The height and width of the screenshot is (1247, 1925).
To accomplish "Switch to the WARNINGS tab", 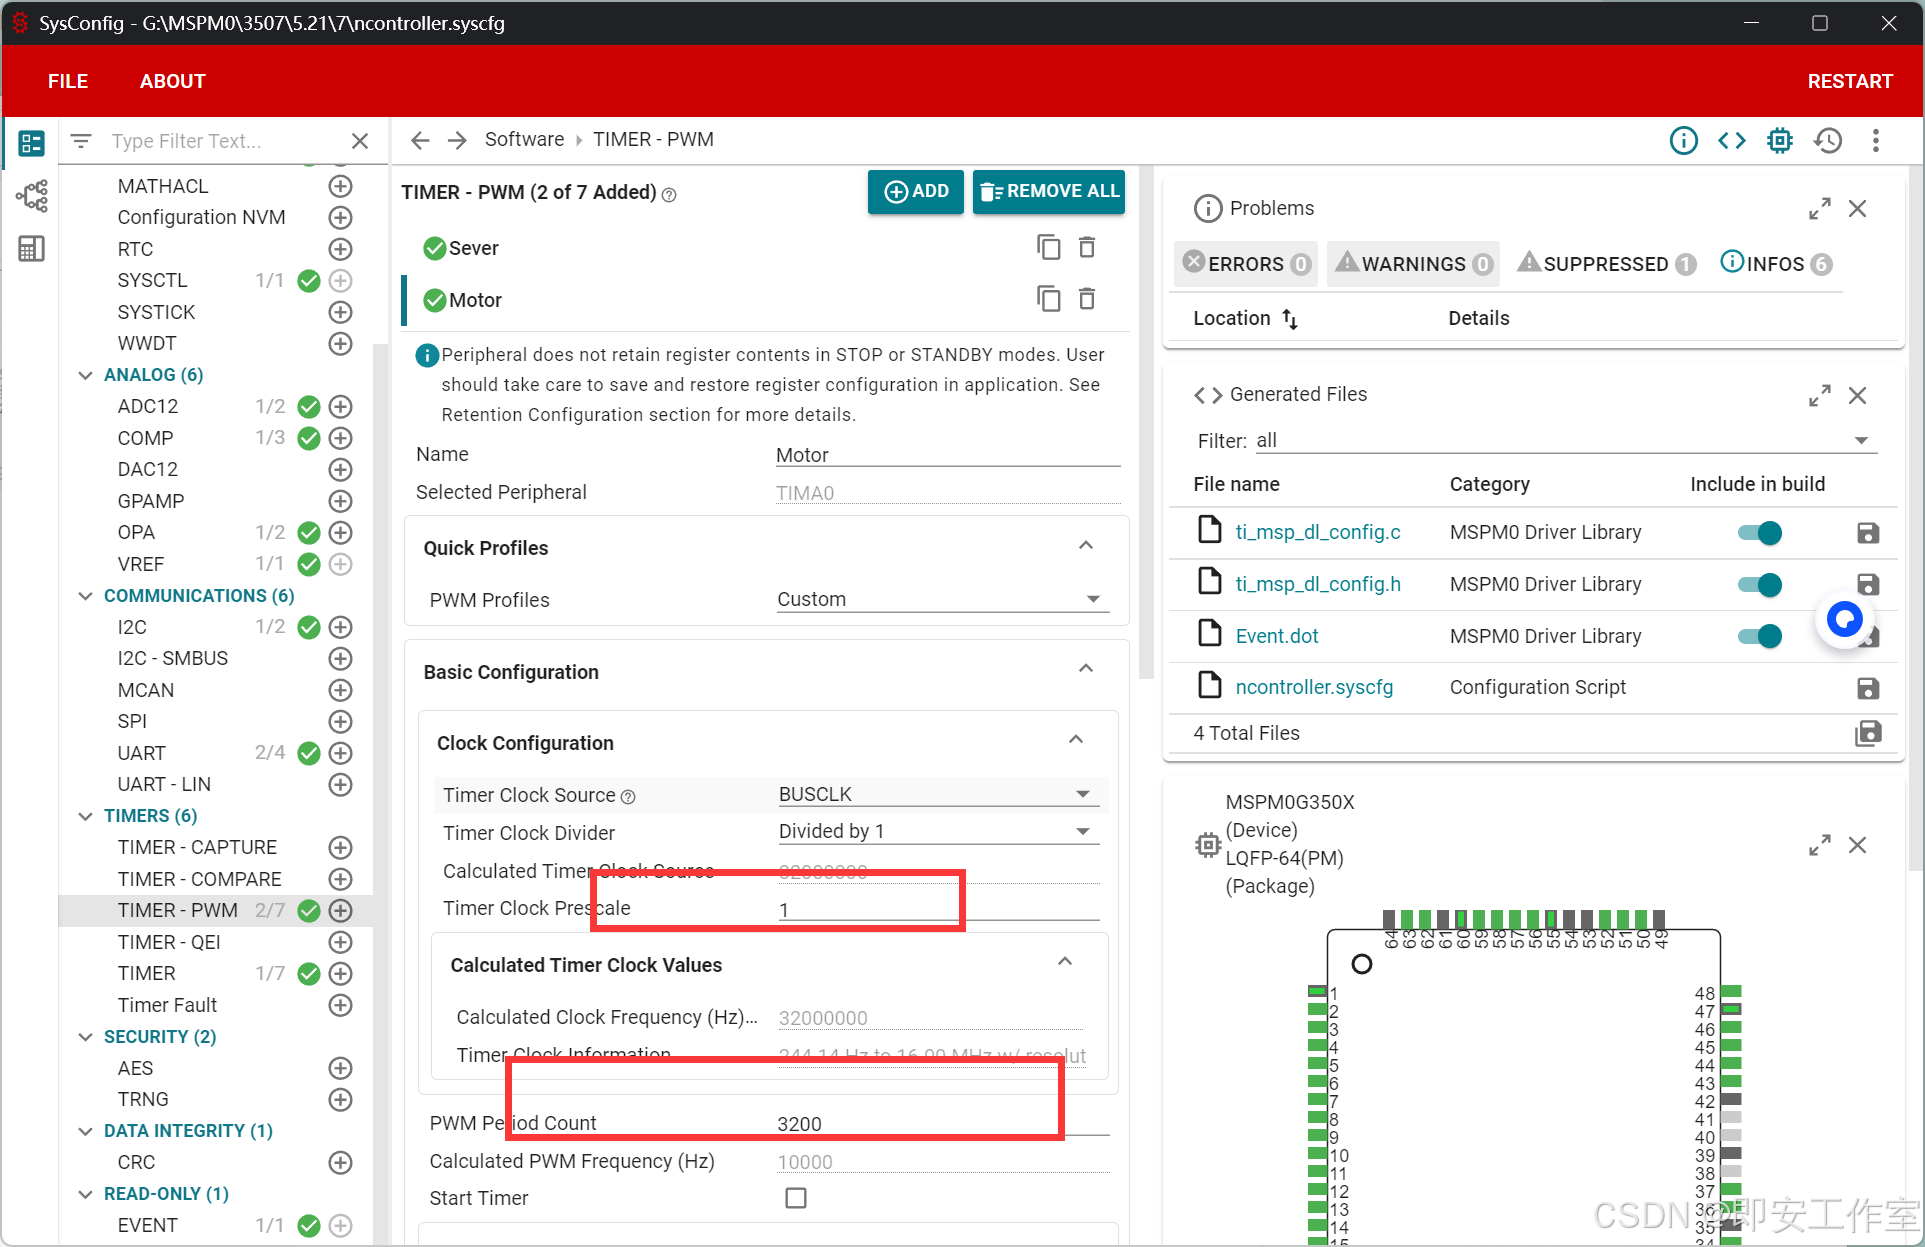I will pyautogui.click(x=1414, y=264).
